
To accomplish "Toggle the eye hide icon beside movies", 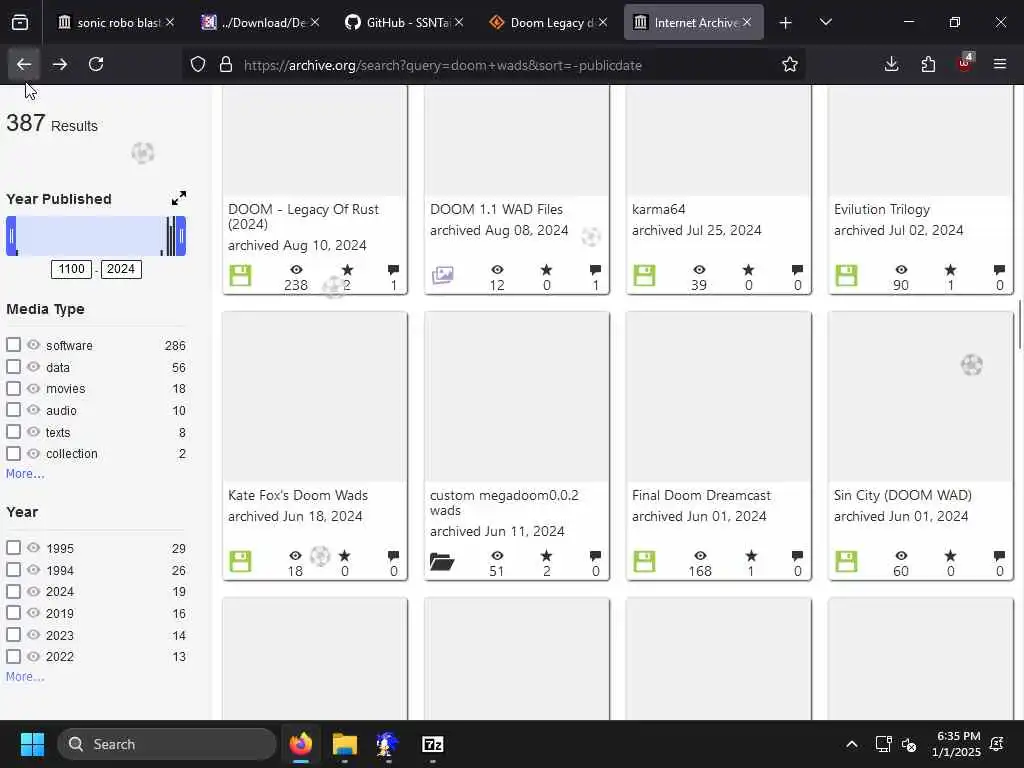I will (x=33, y=388).
